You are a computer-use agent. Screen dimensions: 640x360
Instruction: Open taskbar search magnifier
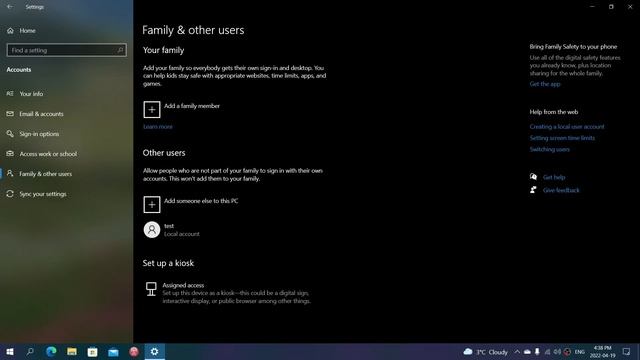click(30, 351)
